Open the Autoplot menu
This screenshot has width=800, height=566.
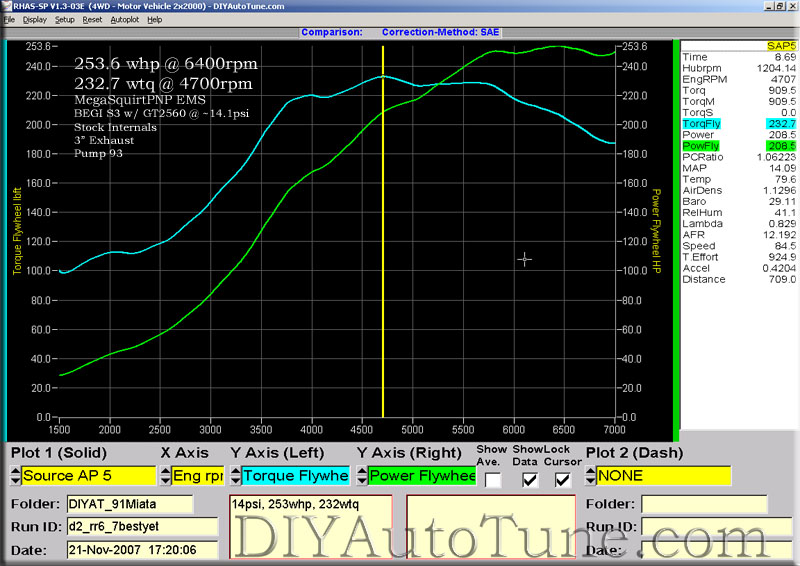click(x=124, y=20)
